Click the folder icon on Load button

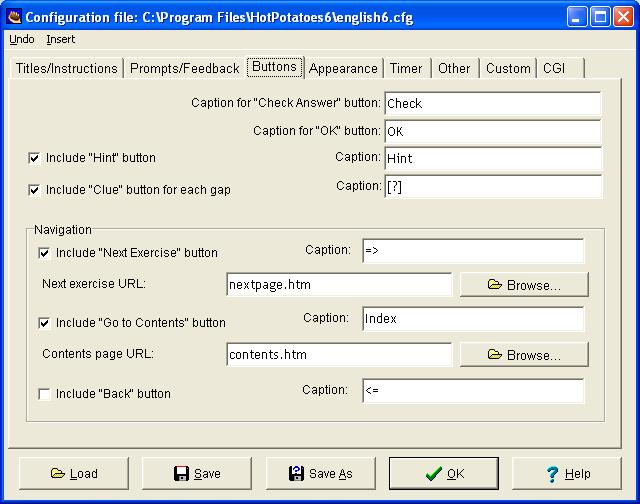coord(58,473)
